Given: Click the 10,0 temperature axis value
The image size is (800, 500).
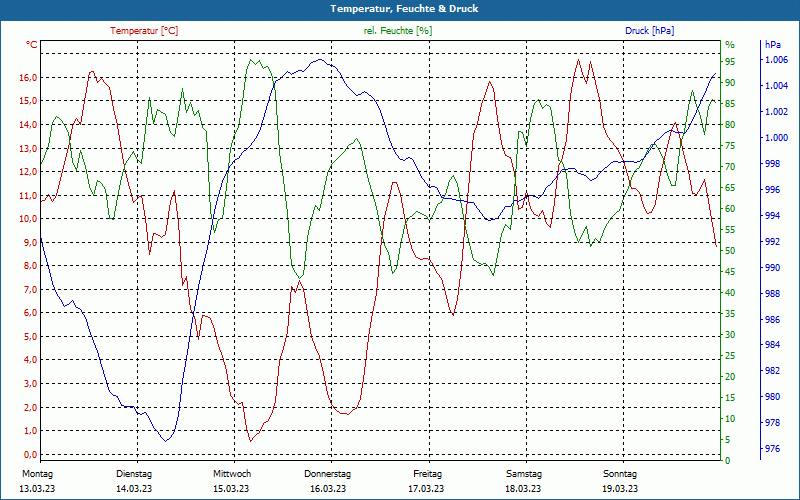Looking at the screenshot, I should (29, 219).
